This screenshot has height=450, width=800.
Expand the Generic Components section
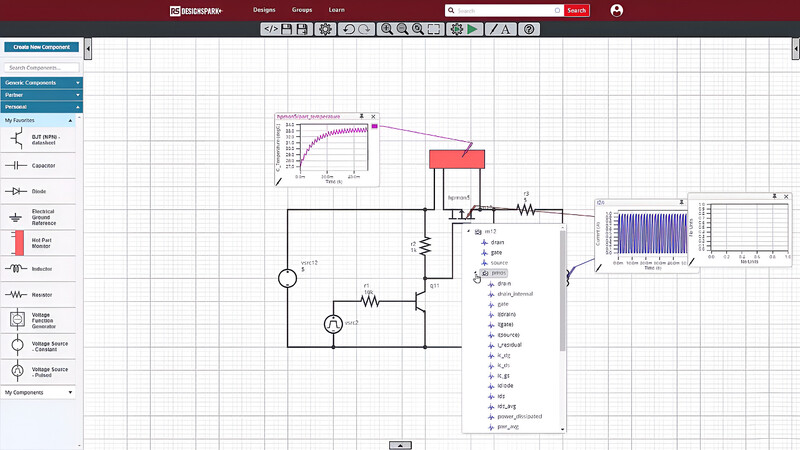pos(41,82)
